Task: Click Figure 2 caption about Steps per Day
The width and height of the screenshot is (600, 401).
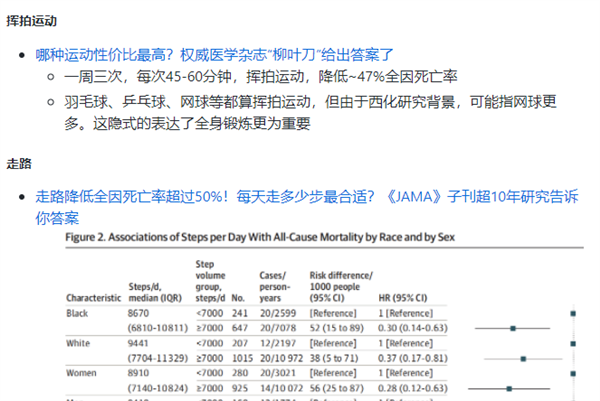Action: pos(260,237)
